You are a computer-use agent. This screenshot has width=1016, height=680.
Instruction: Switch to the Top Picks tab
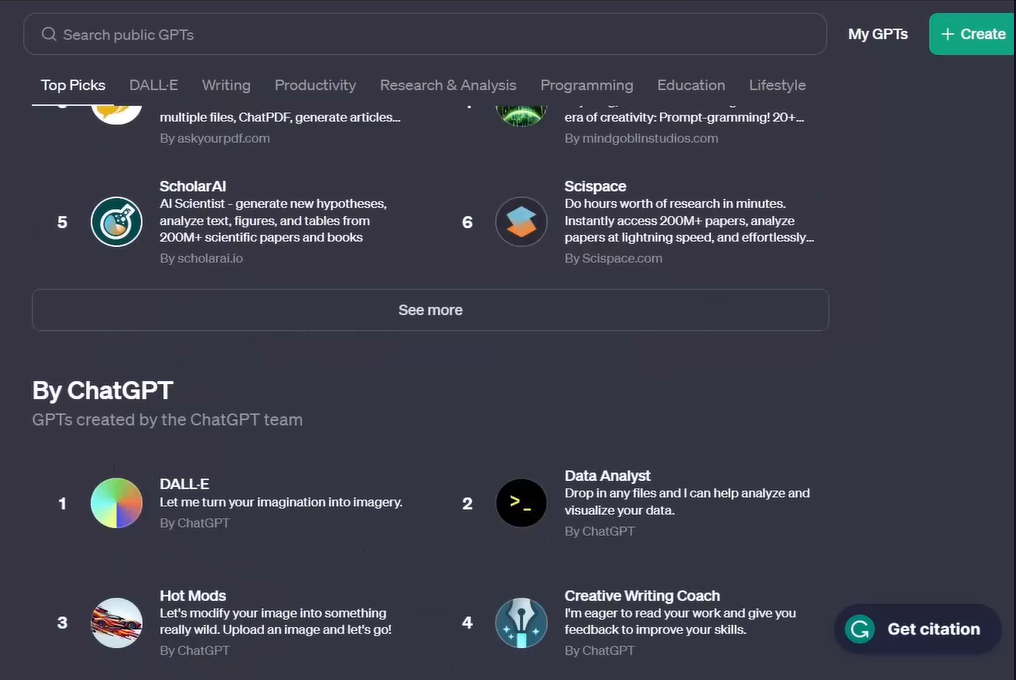[73, 85]
